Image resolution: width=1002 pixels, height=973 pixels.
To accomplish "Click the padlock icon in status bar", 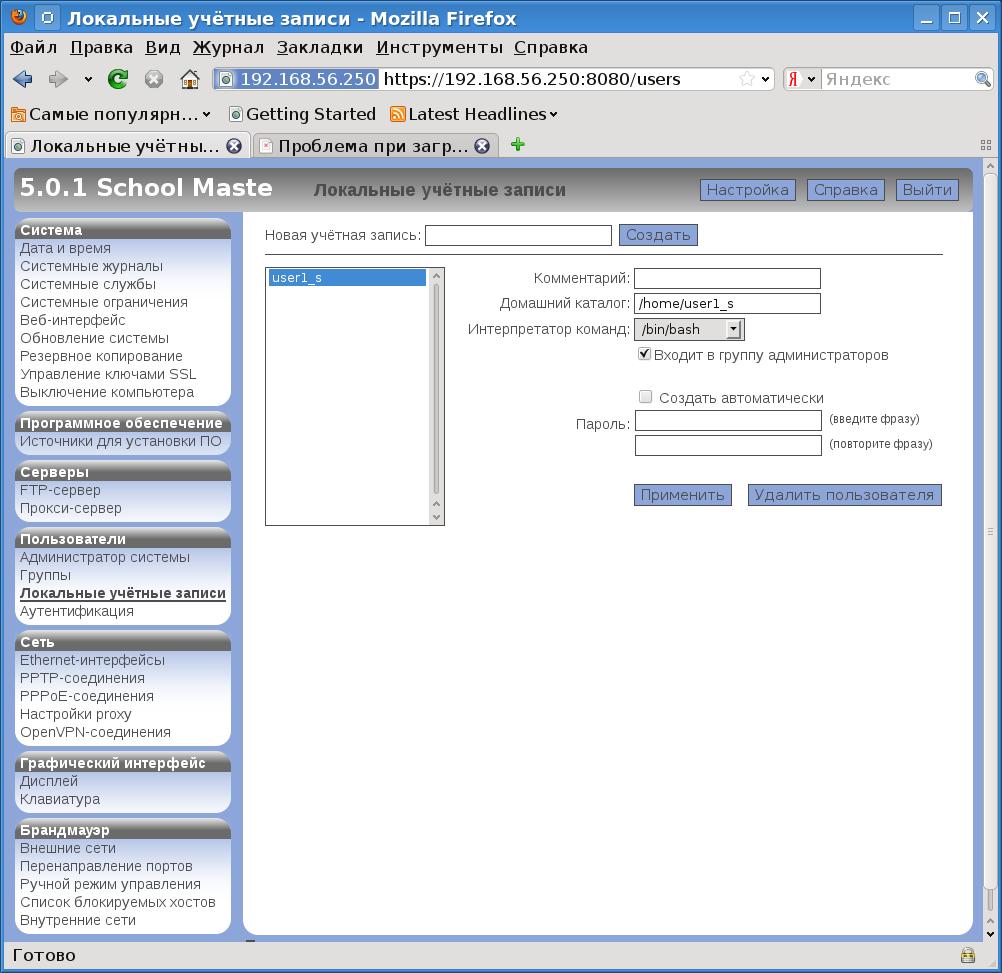I will pyautogui.click(x=967, y=955).
